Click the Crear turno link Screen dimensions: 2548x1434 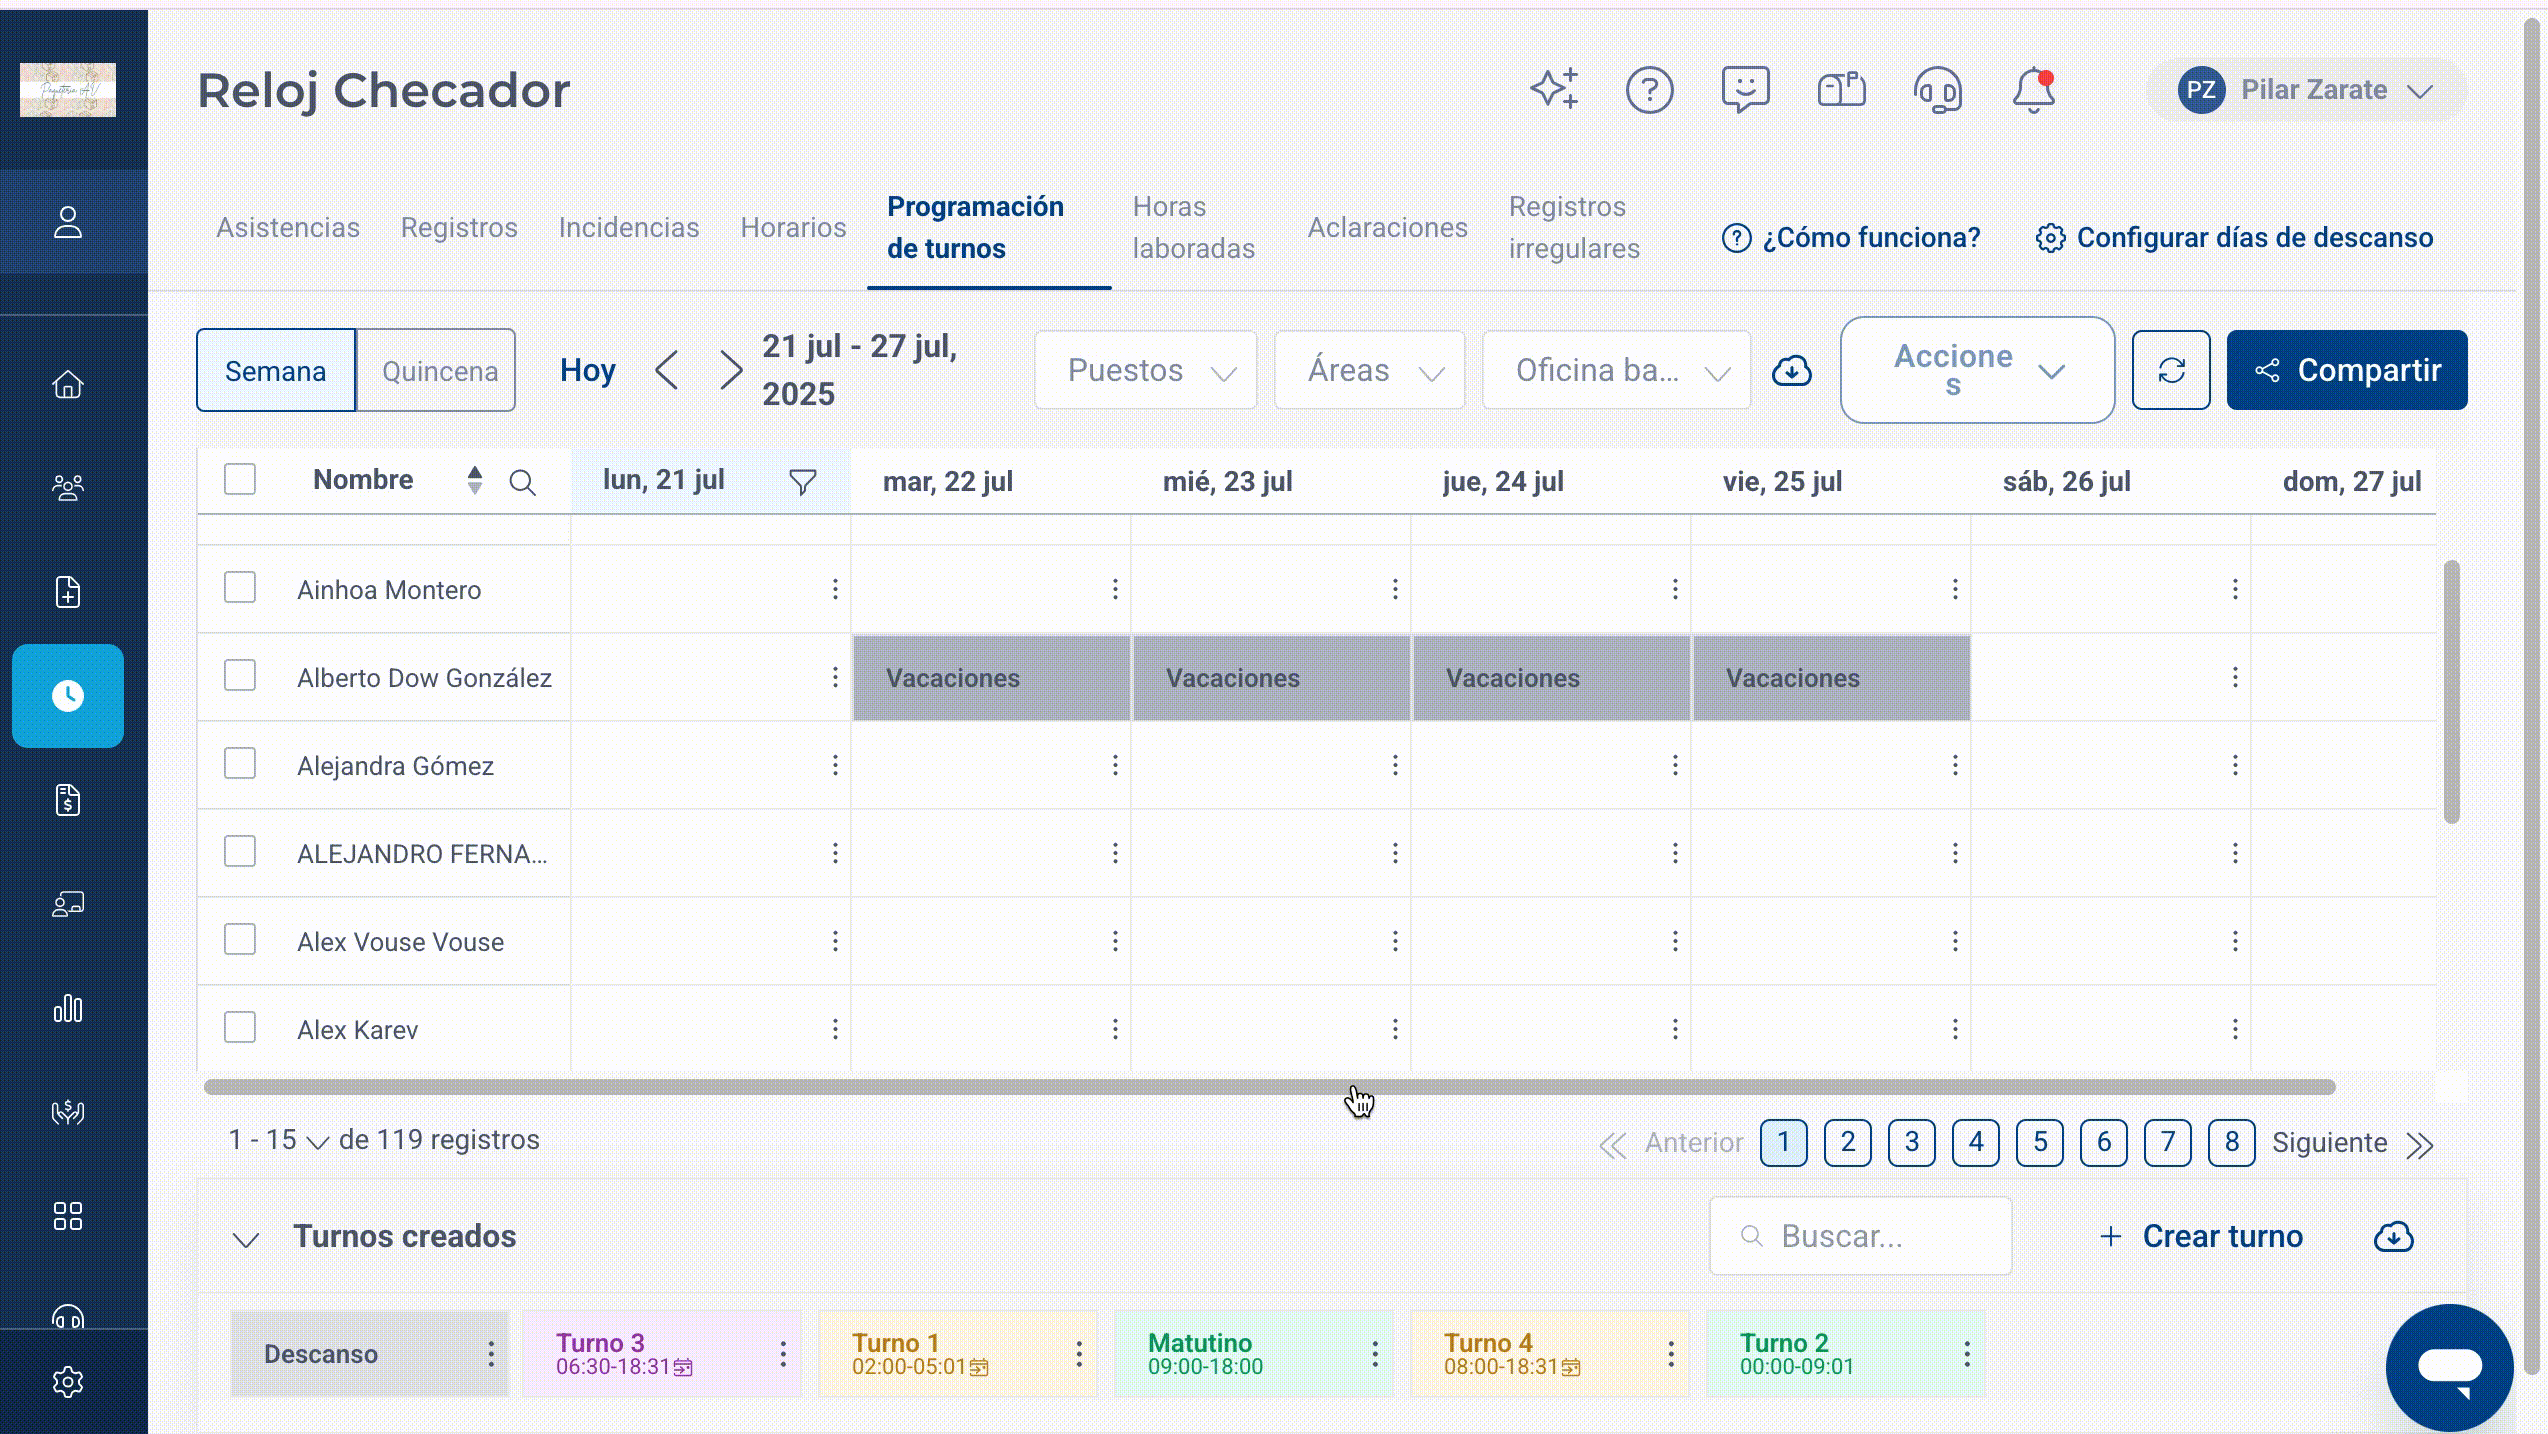point(2201,1237)
